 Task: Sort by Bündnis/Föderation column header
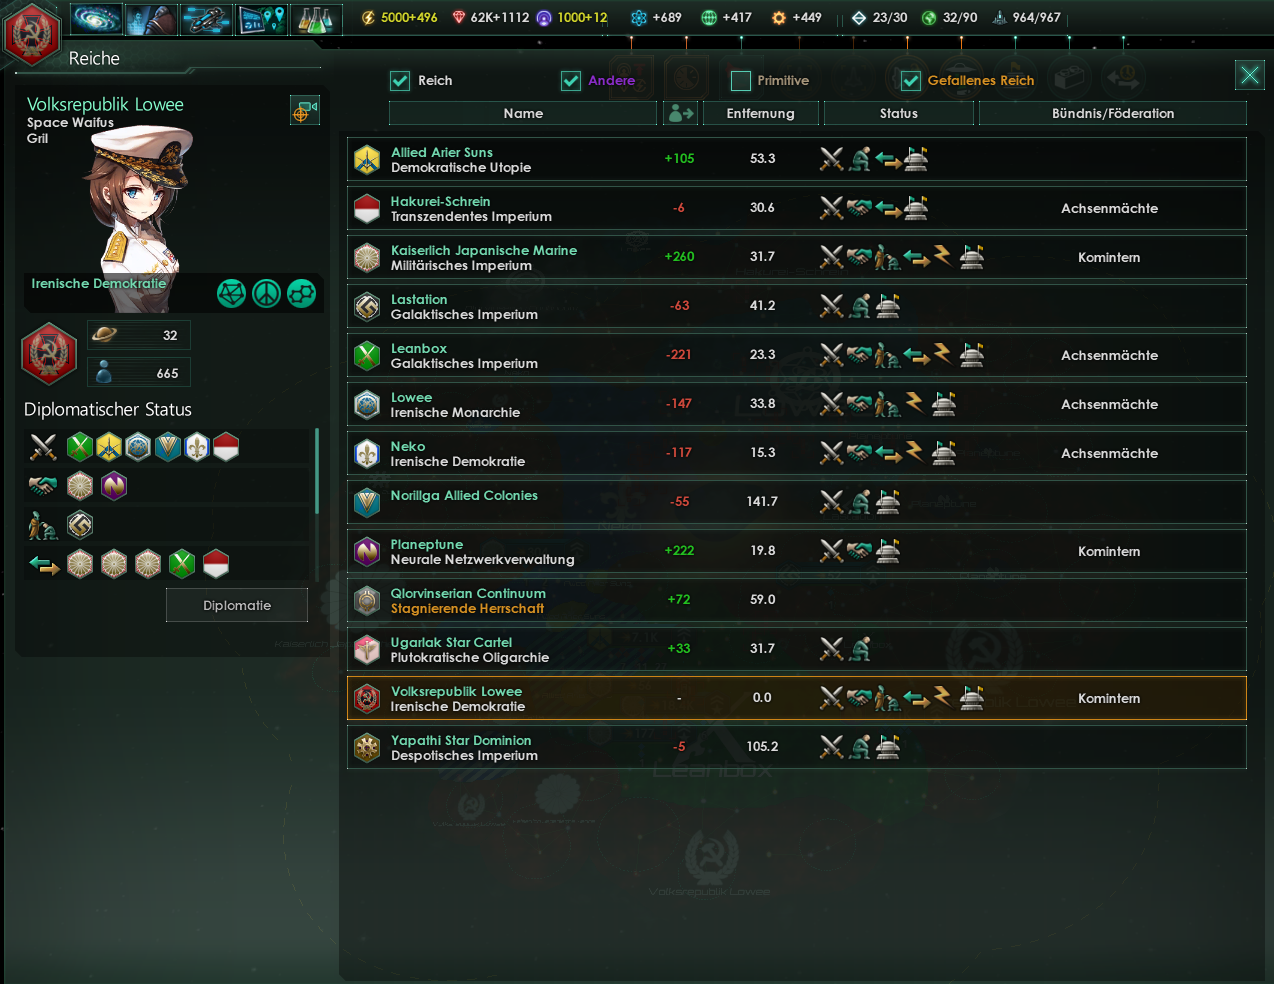tap(1113, 114)
